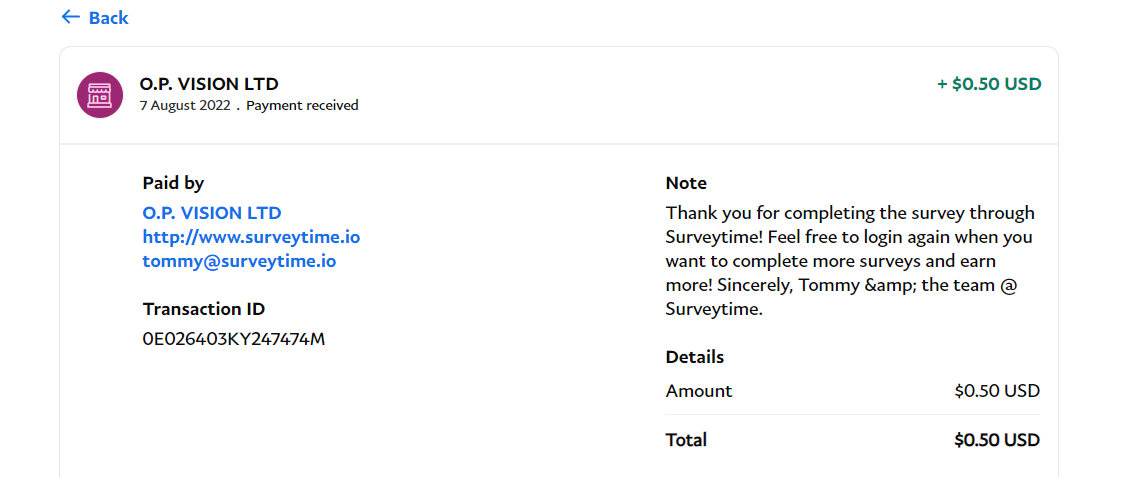1144x477 pixels.
Task: Click the Back arrow icon
Action: (x=71, y=17)
